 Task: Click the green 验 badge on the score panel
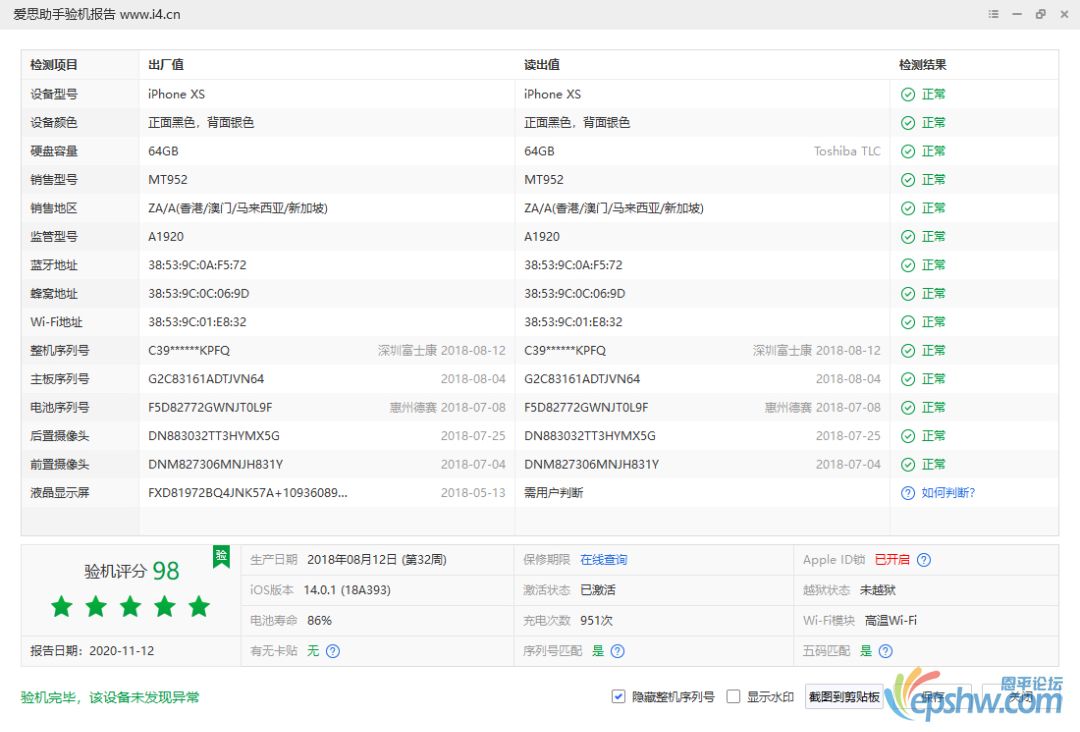(221, 556)
